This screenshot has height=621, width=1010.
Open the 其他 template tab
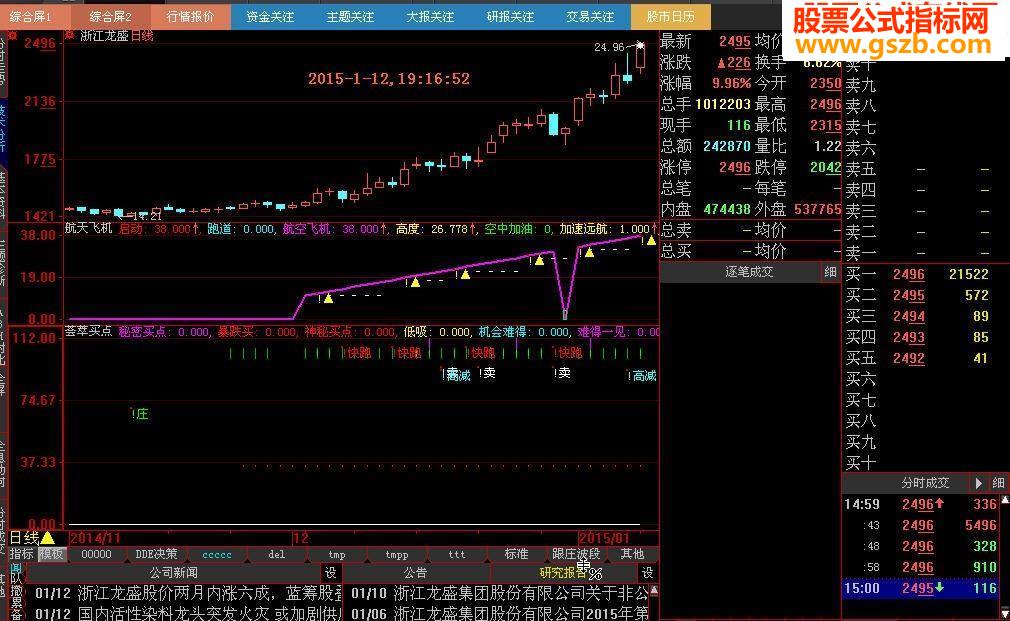(x=633, y=554)
